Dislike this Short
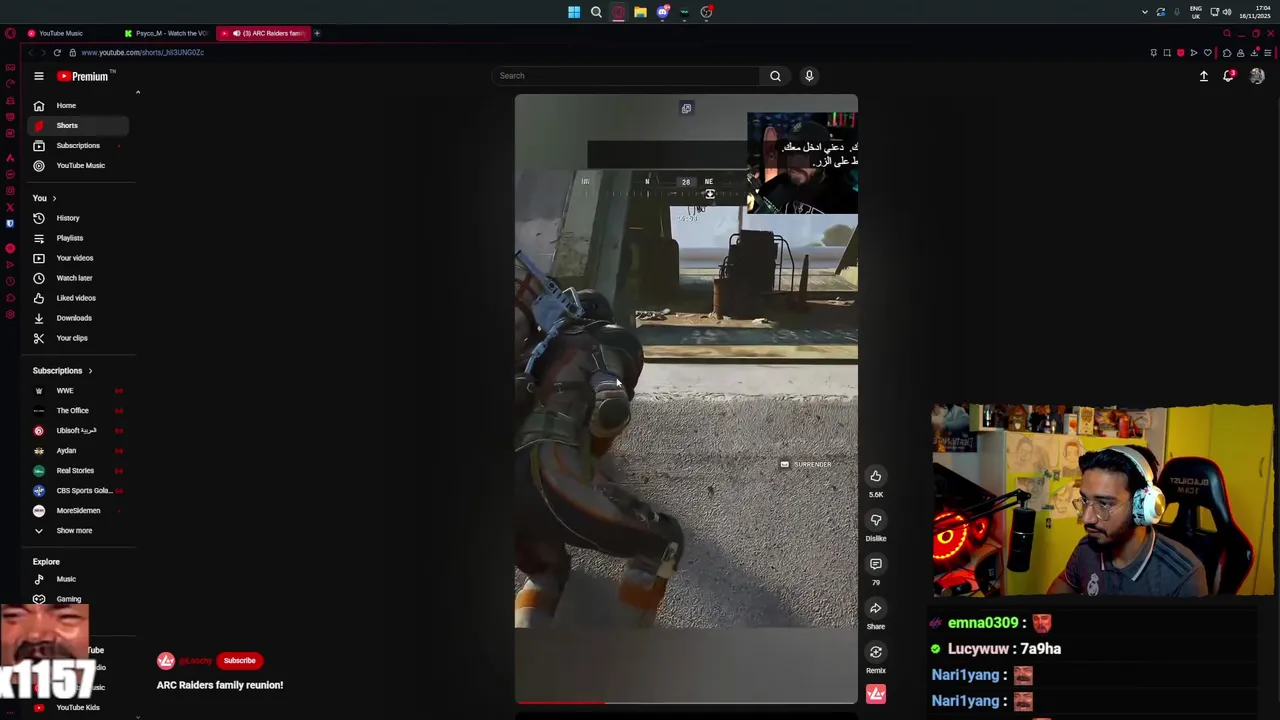1280x720 pixels. point(876,520)
